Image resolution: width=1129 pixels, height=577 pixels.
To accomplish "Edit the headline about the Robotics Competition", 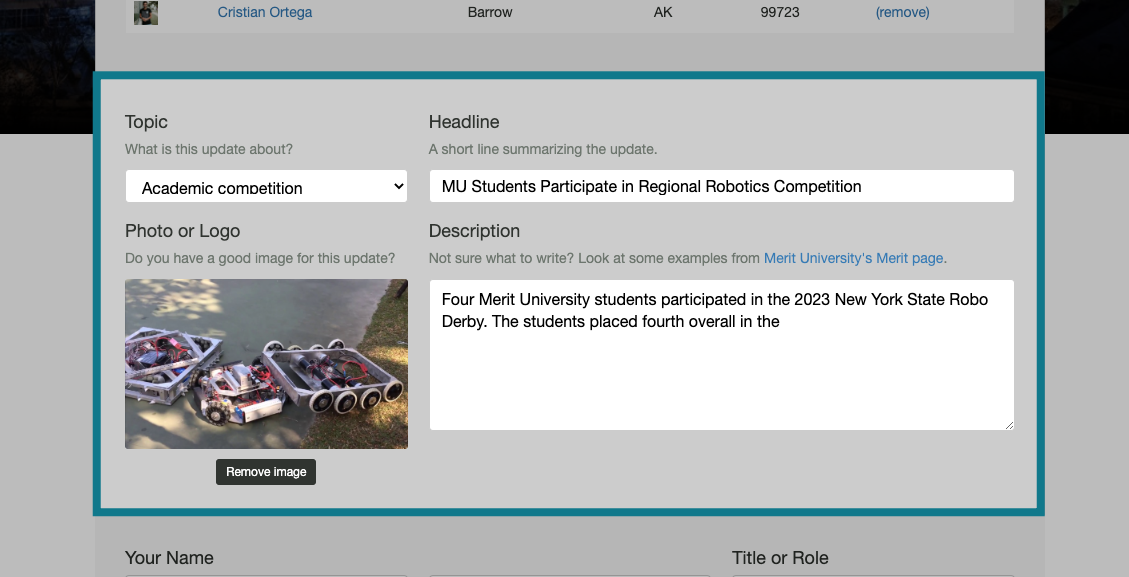I will click(x=720, y=185).
